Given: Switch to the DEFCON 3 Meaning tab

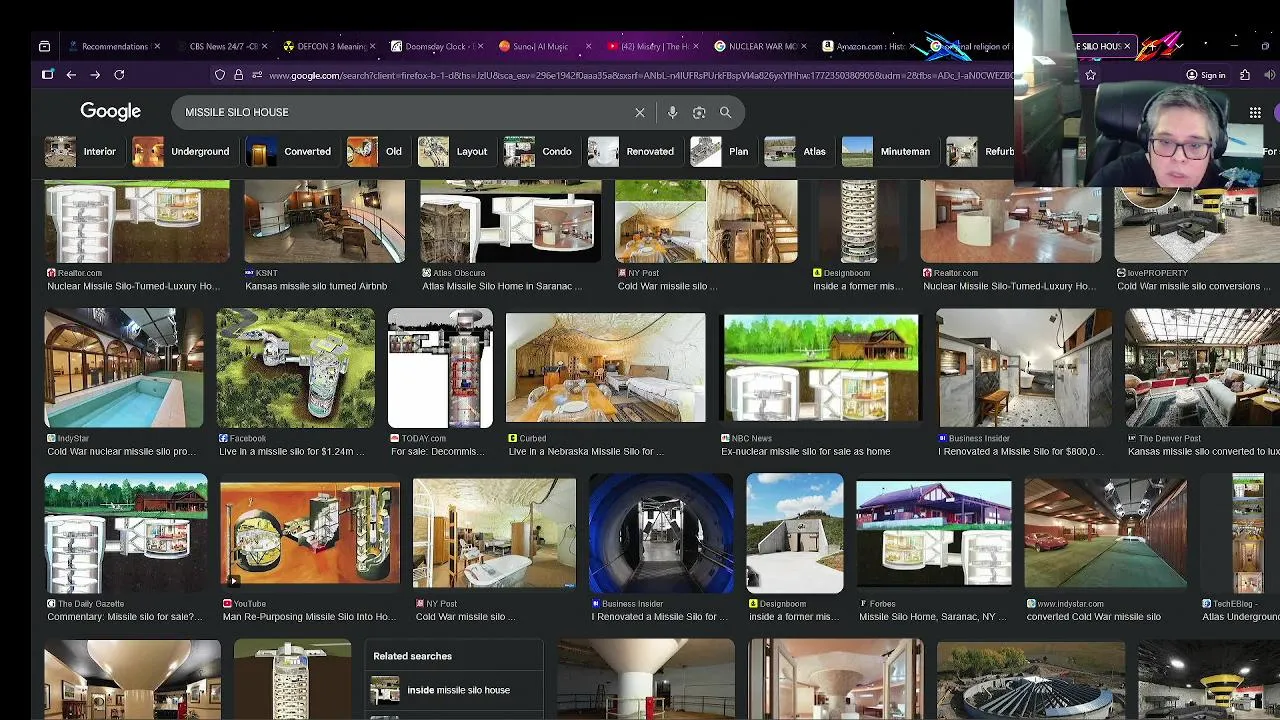Looking at the screenshot, I should (x=330, y=46).
